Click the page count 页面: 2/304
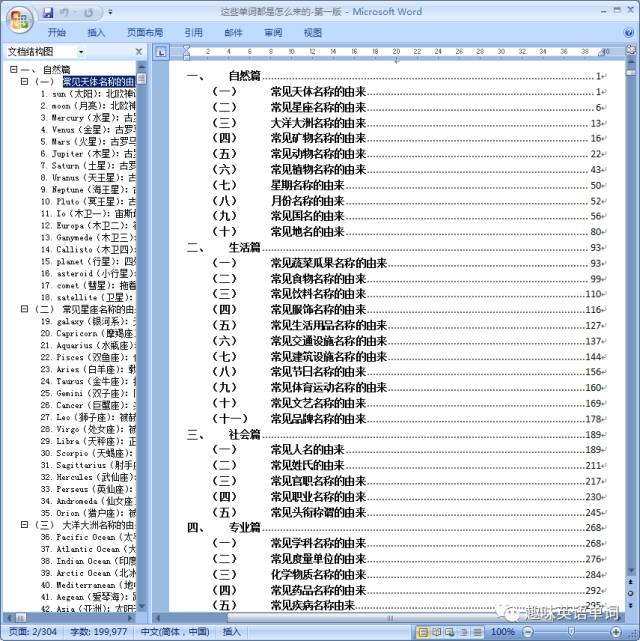Viewport: 640px width, 641px height. (x=33, y=632)
